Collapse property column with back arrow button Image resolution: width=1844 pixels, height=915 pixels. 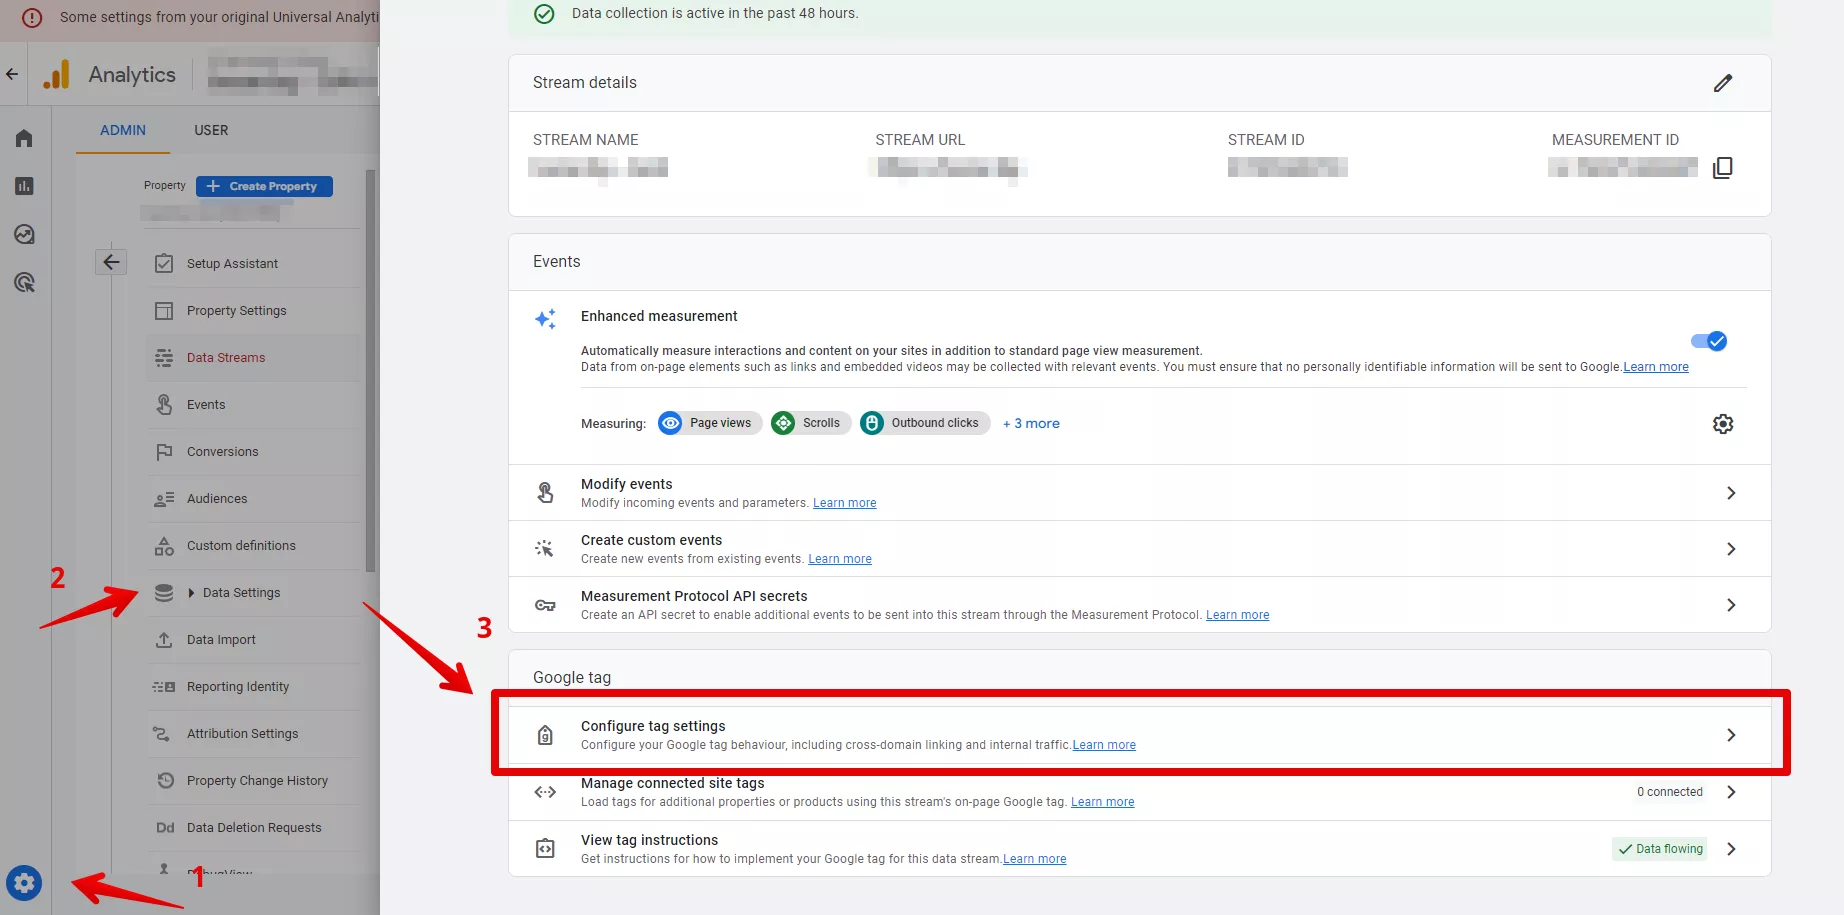tap(111, 262)
